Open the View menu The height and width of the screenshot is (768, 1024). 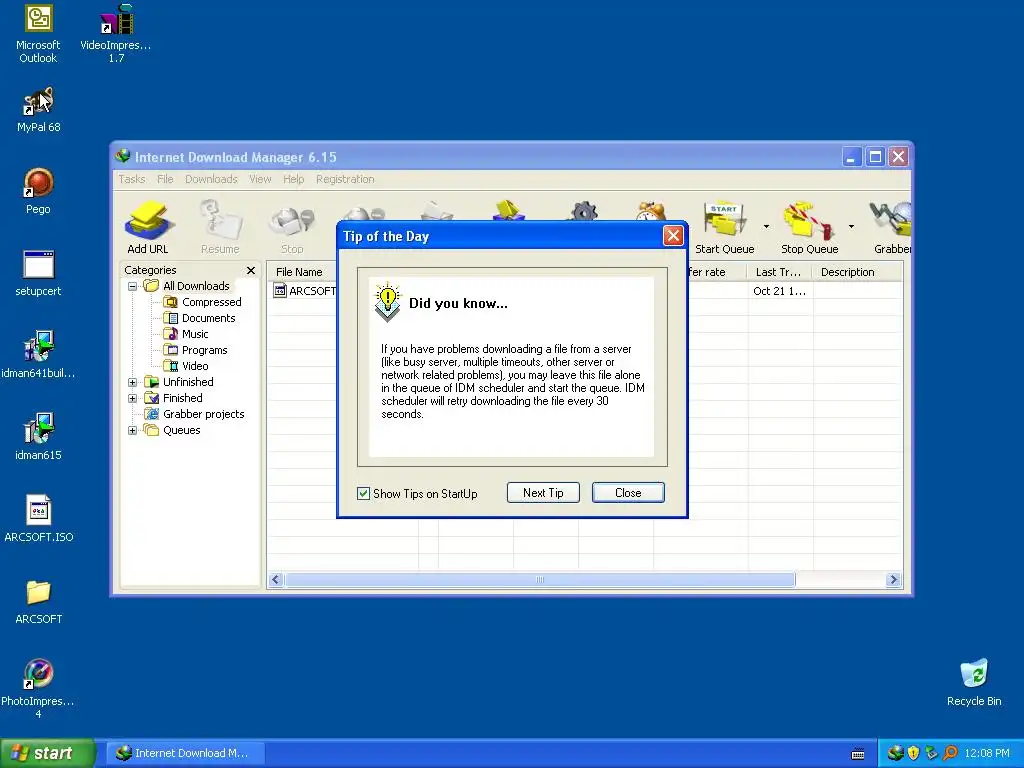tap(260, 179)
